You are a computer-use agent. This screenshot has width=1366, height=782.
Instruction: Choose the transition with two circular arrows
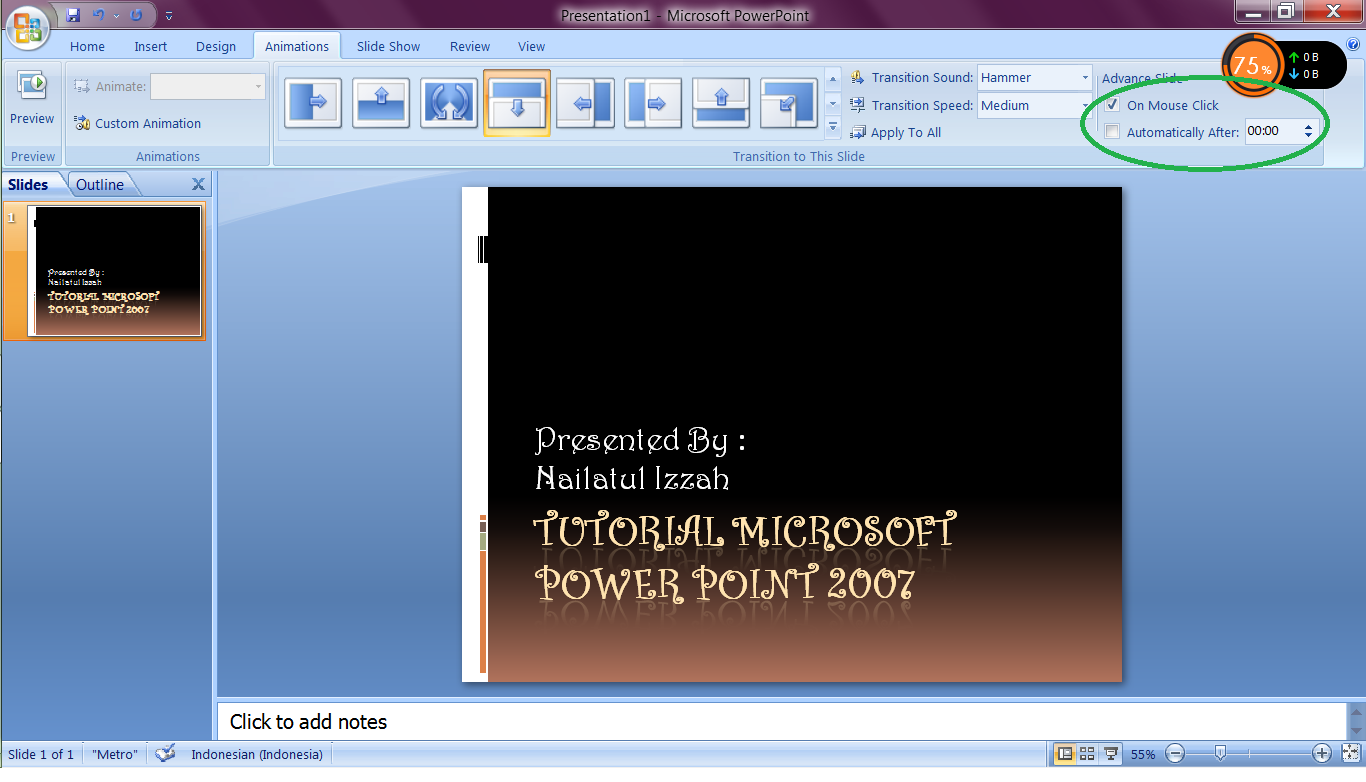449,102
